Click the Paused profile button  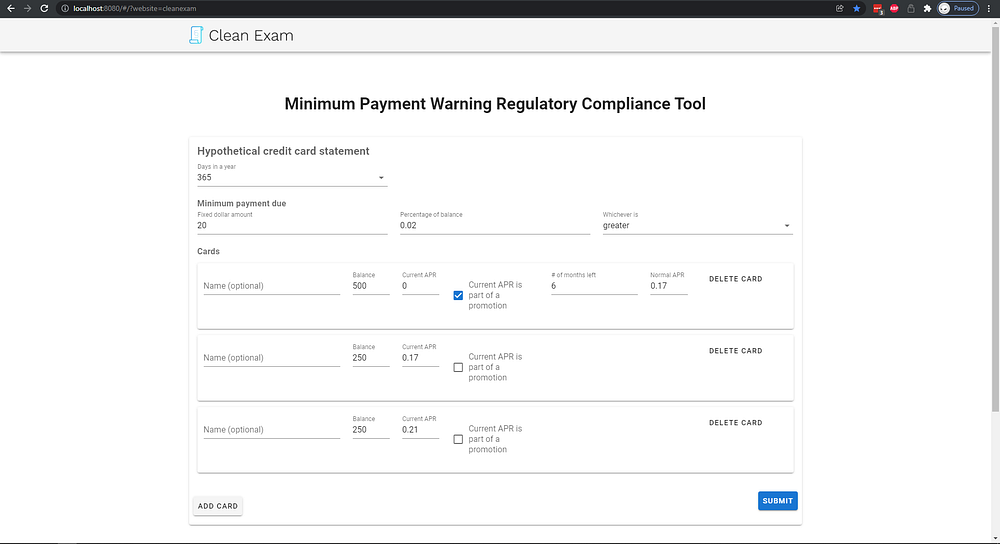tap(958, 8)
